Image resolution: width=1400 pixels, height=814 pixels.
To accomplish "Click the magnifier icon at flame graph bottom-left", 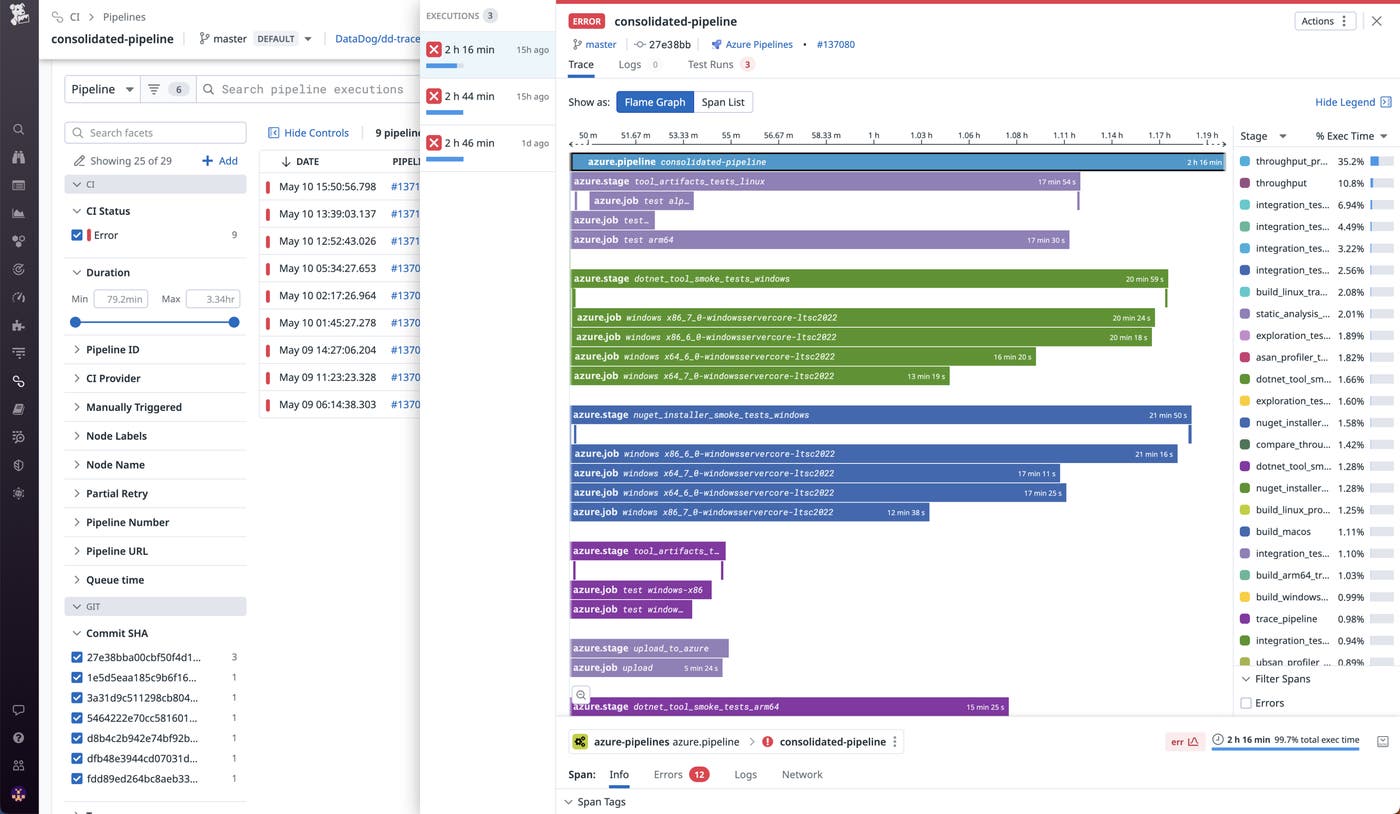I will (581, 695).
